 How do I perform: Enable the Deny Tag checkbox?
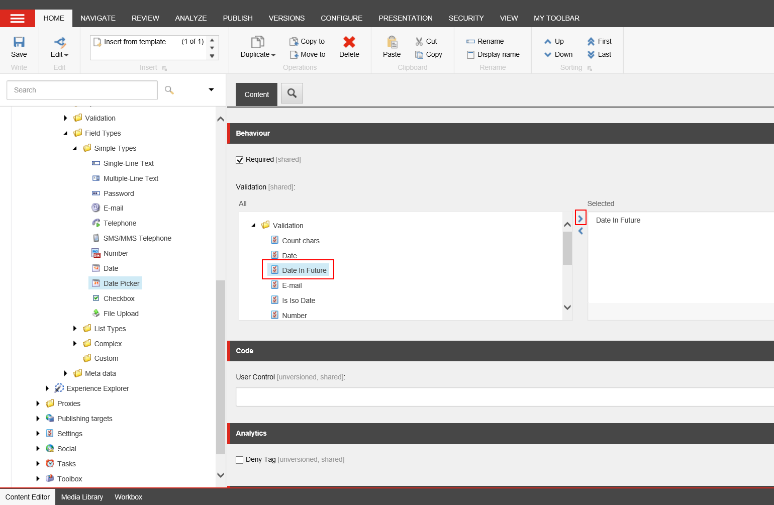tap(240, 459)
